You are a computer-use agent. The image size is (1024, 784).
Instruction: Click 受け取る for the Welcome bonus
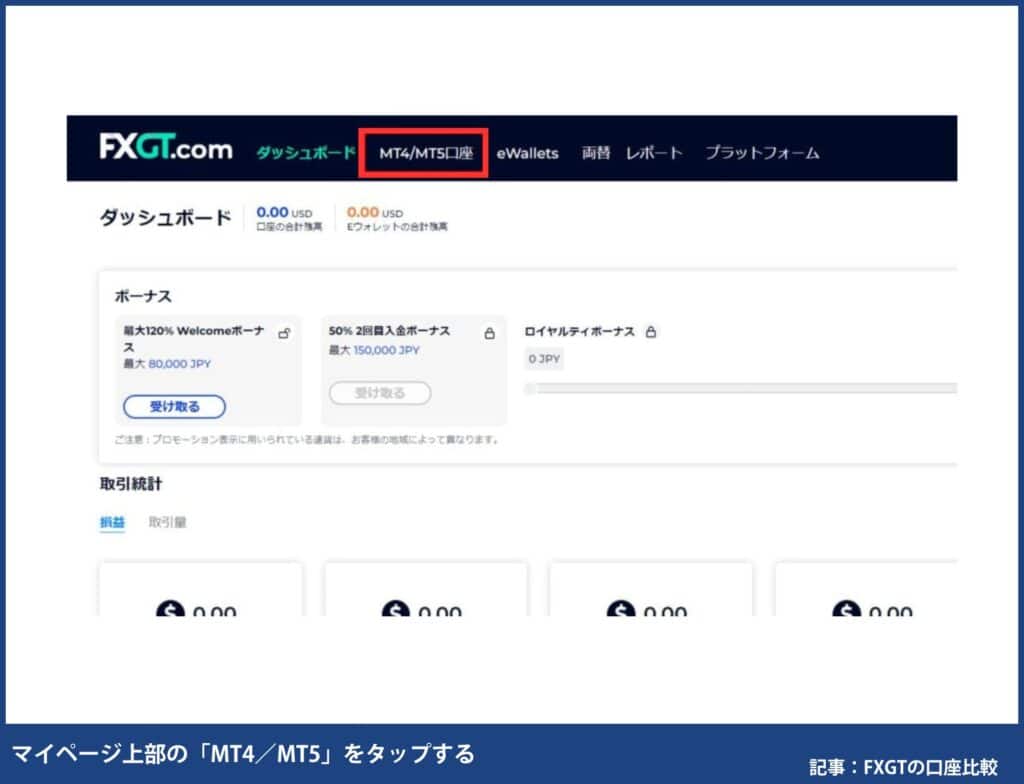coord(174,406)
